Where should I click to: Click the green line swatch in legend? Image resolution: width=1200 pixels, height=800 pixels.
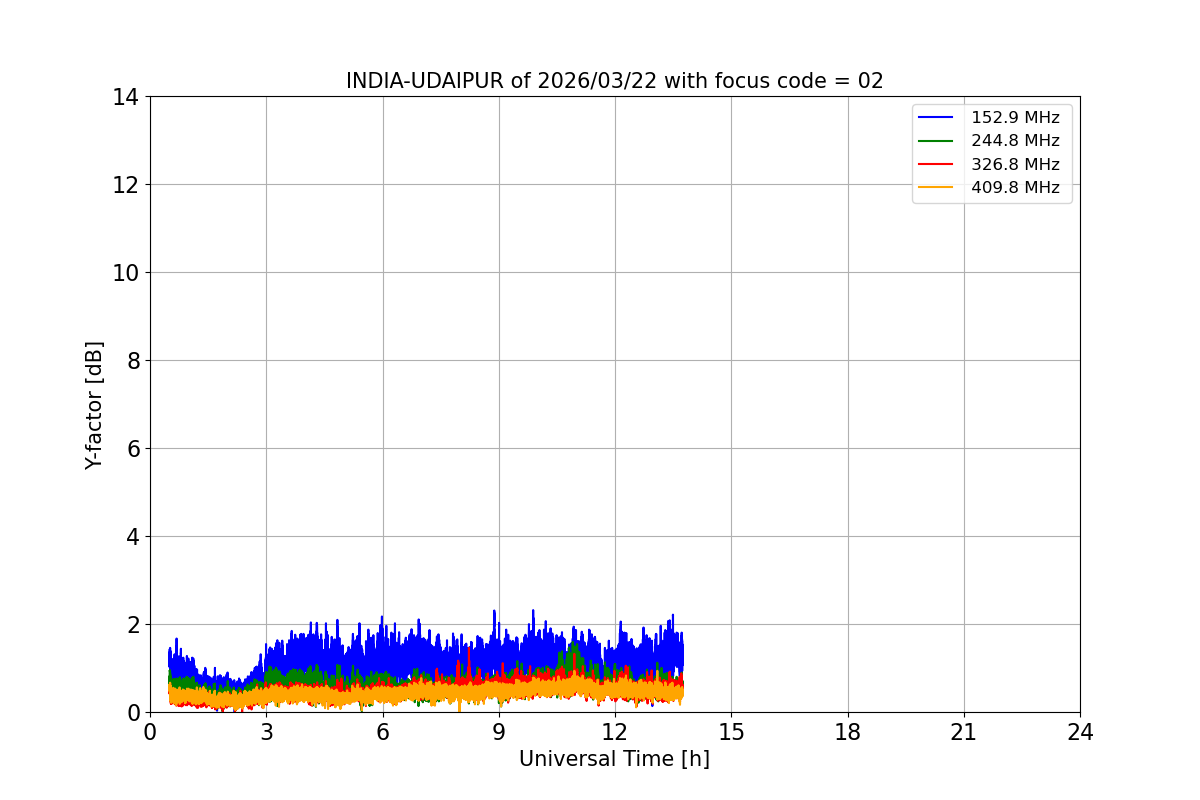pos(936,141)
